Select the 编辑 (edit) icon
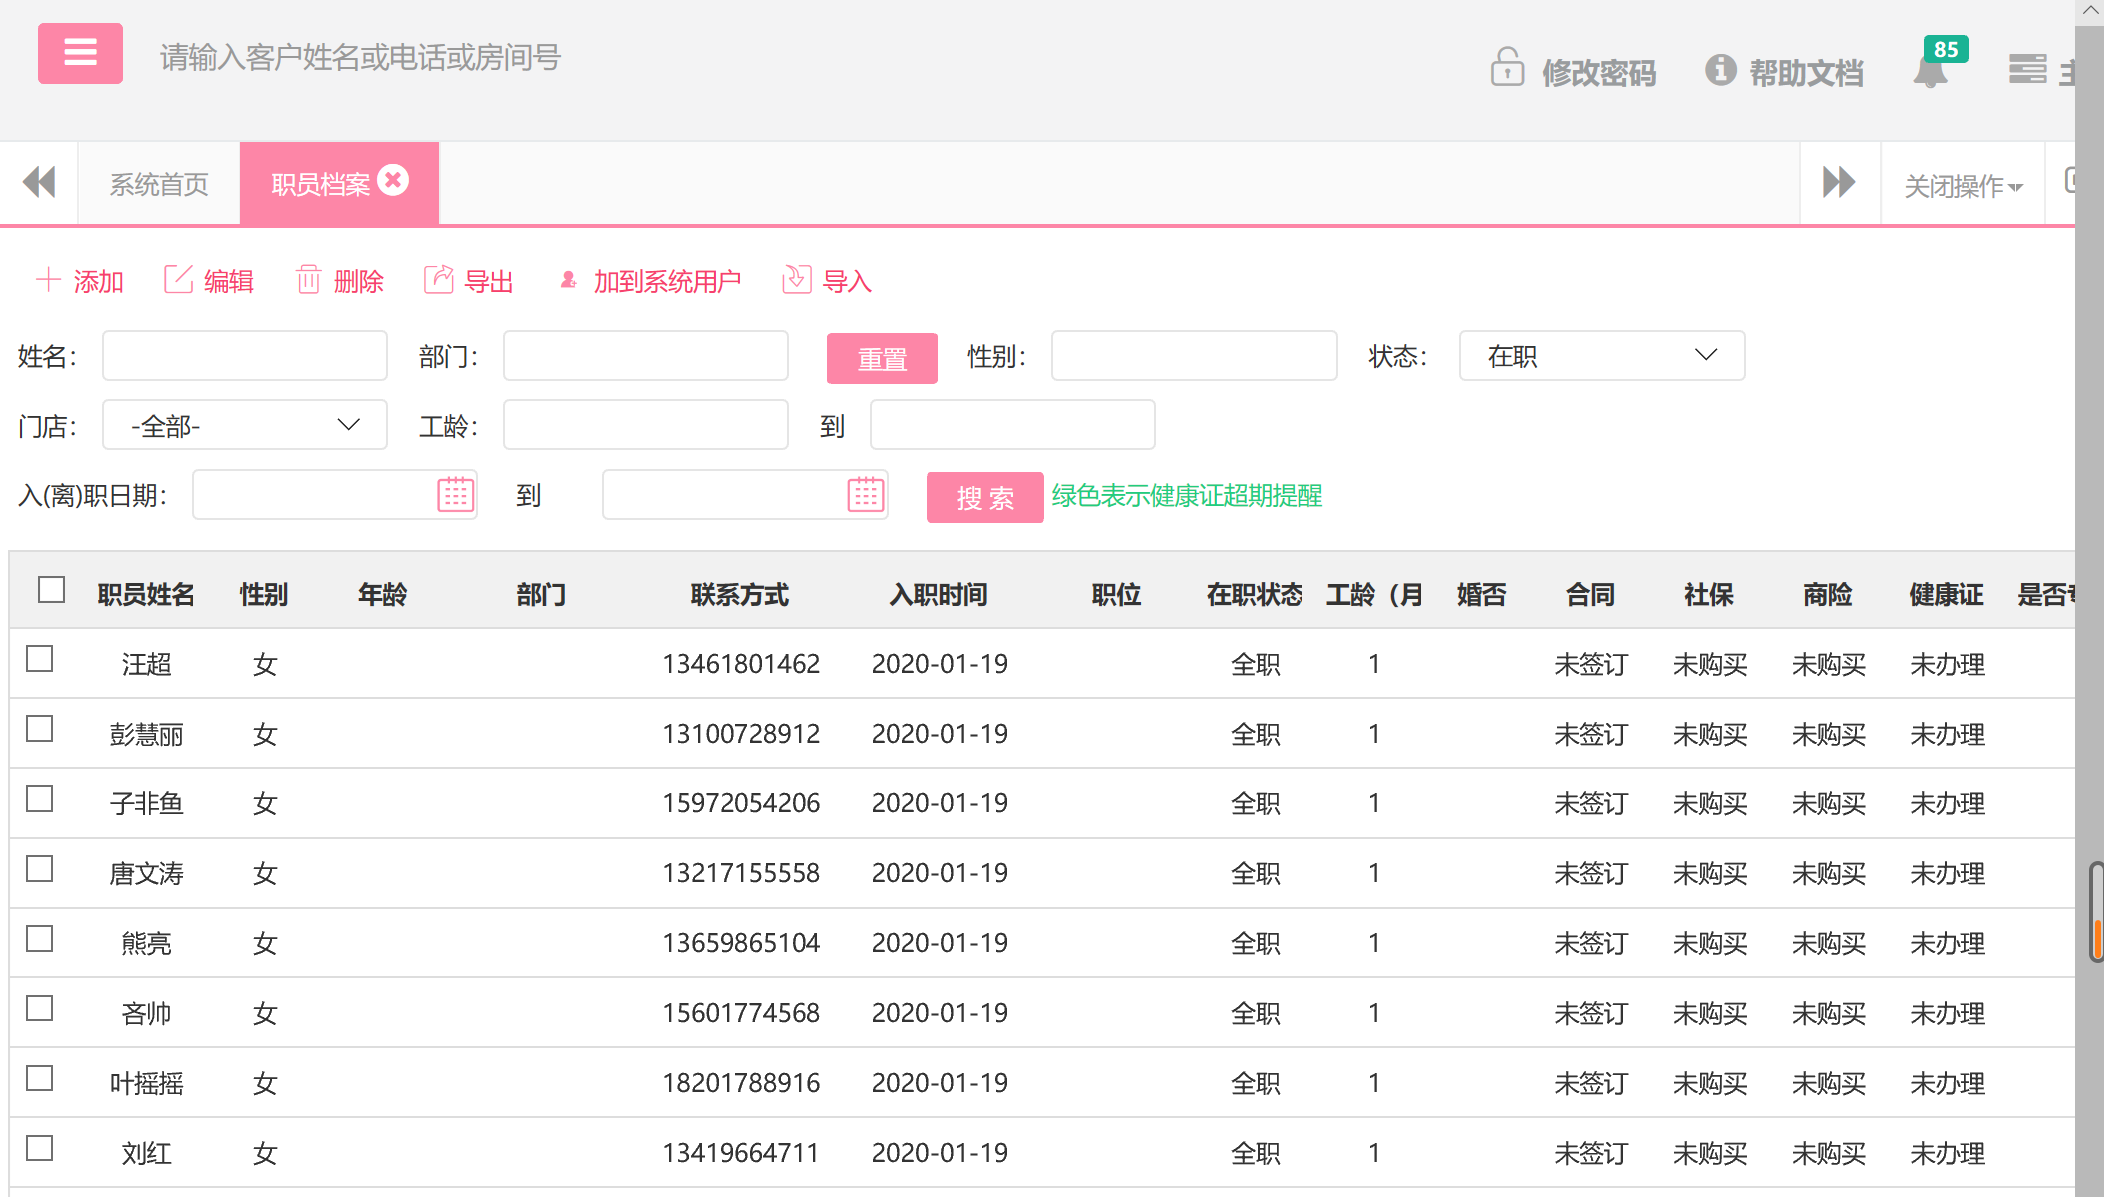This screenshot has width=2104, height=1197. [177, 280]
